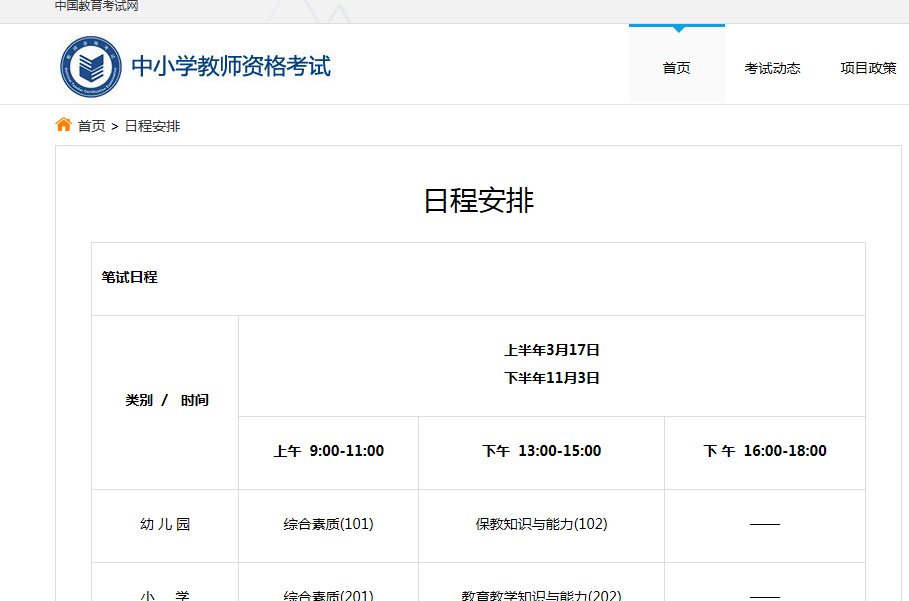Select the 上半年3月17日 date text
This screenshot has width=909, height=601.
point(551,350)
